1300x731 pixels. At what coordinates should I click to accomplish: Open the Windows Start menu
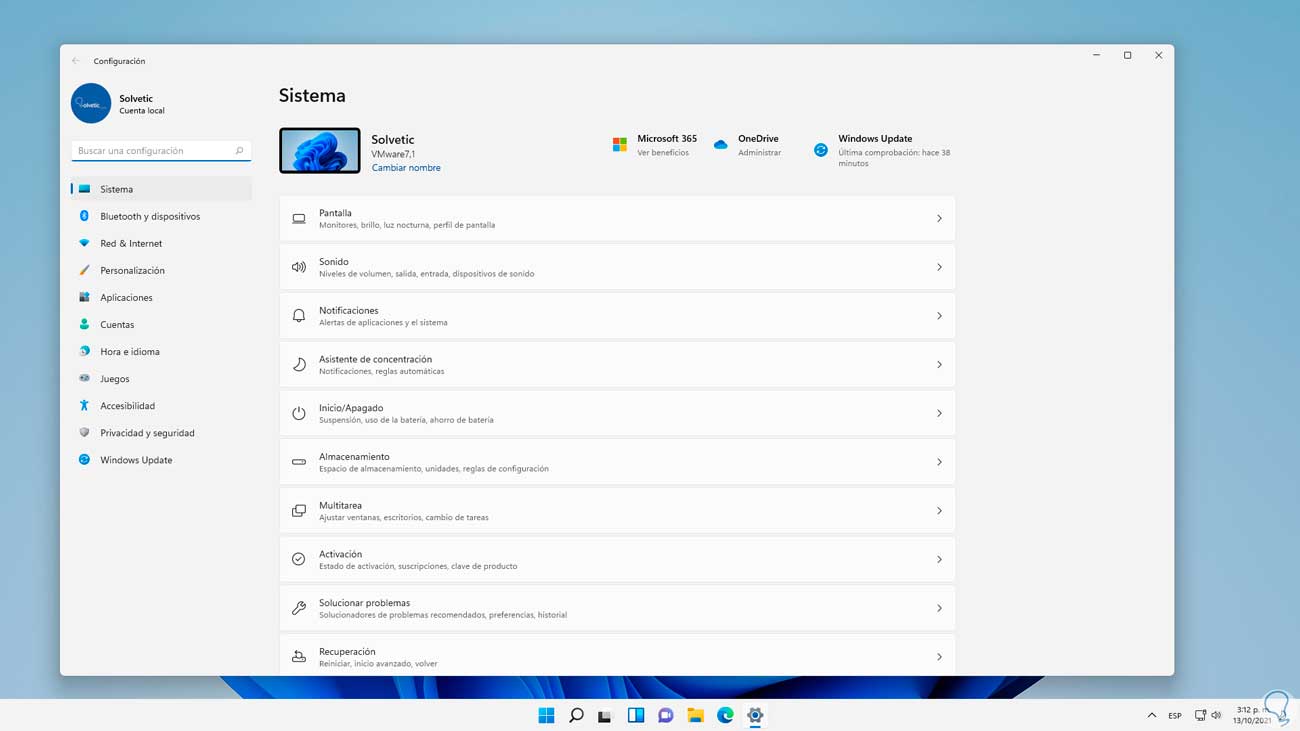(546, 715)
